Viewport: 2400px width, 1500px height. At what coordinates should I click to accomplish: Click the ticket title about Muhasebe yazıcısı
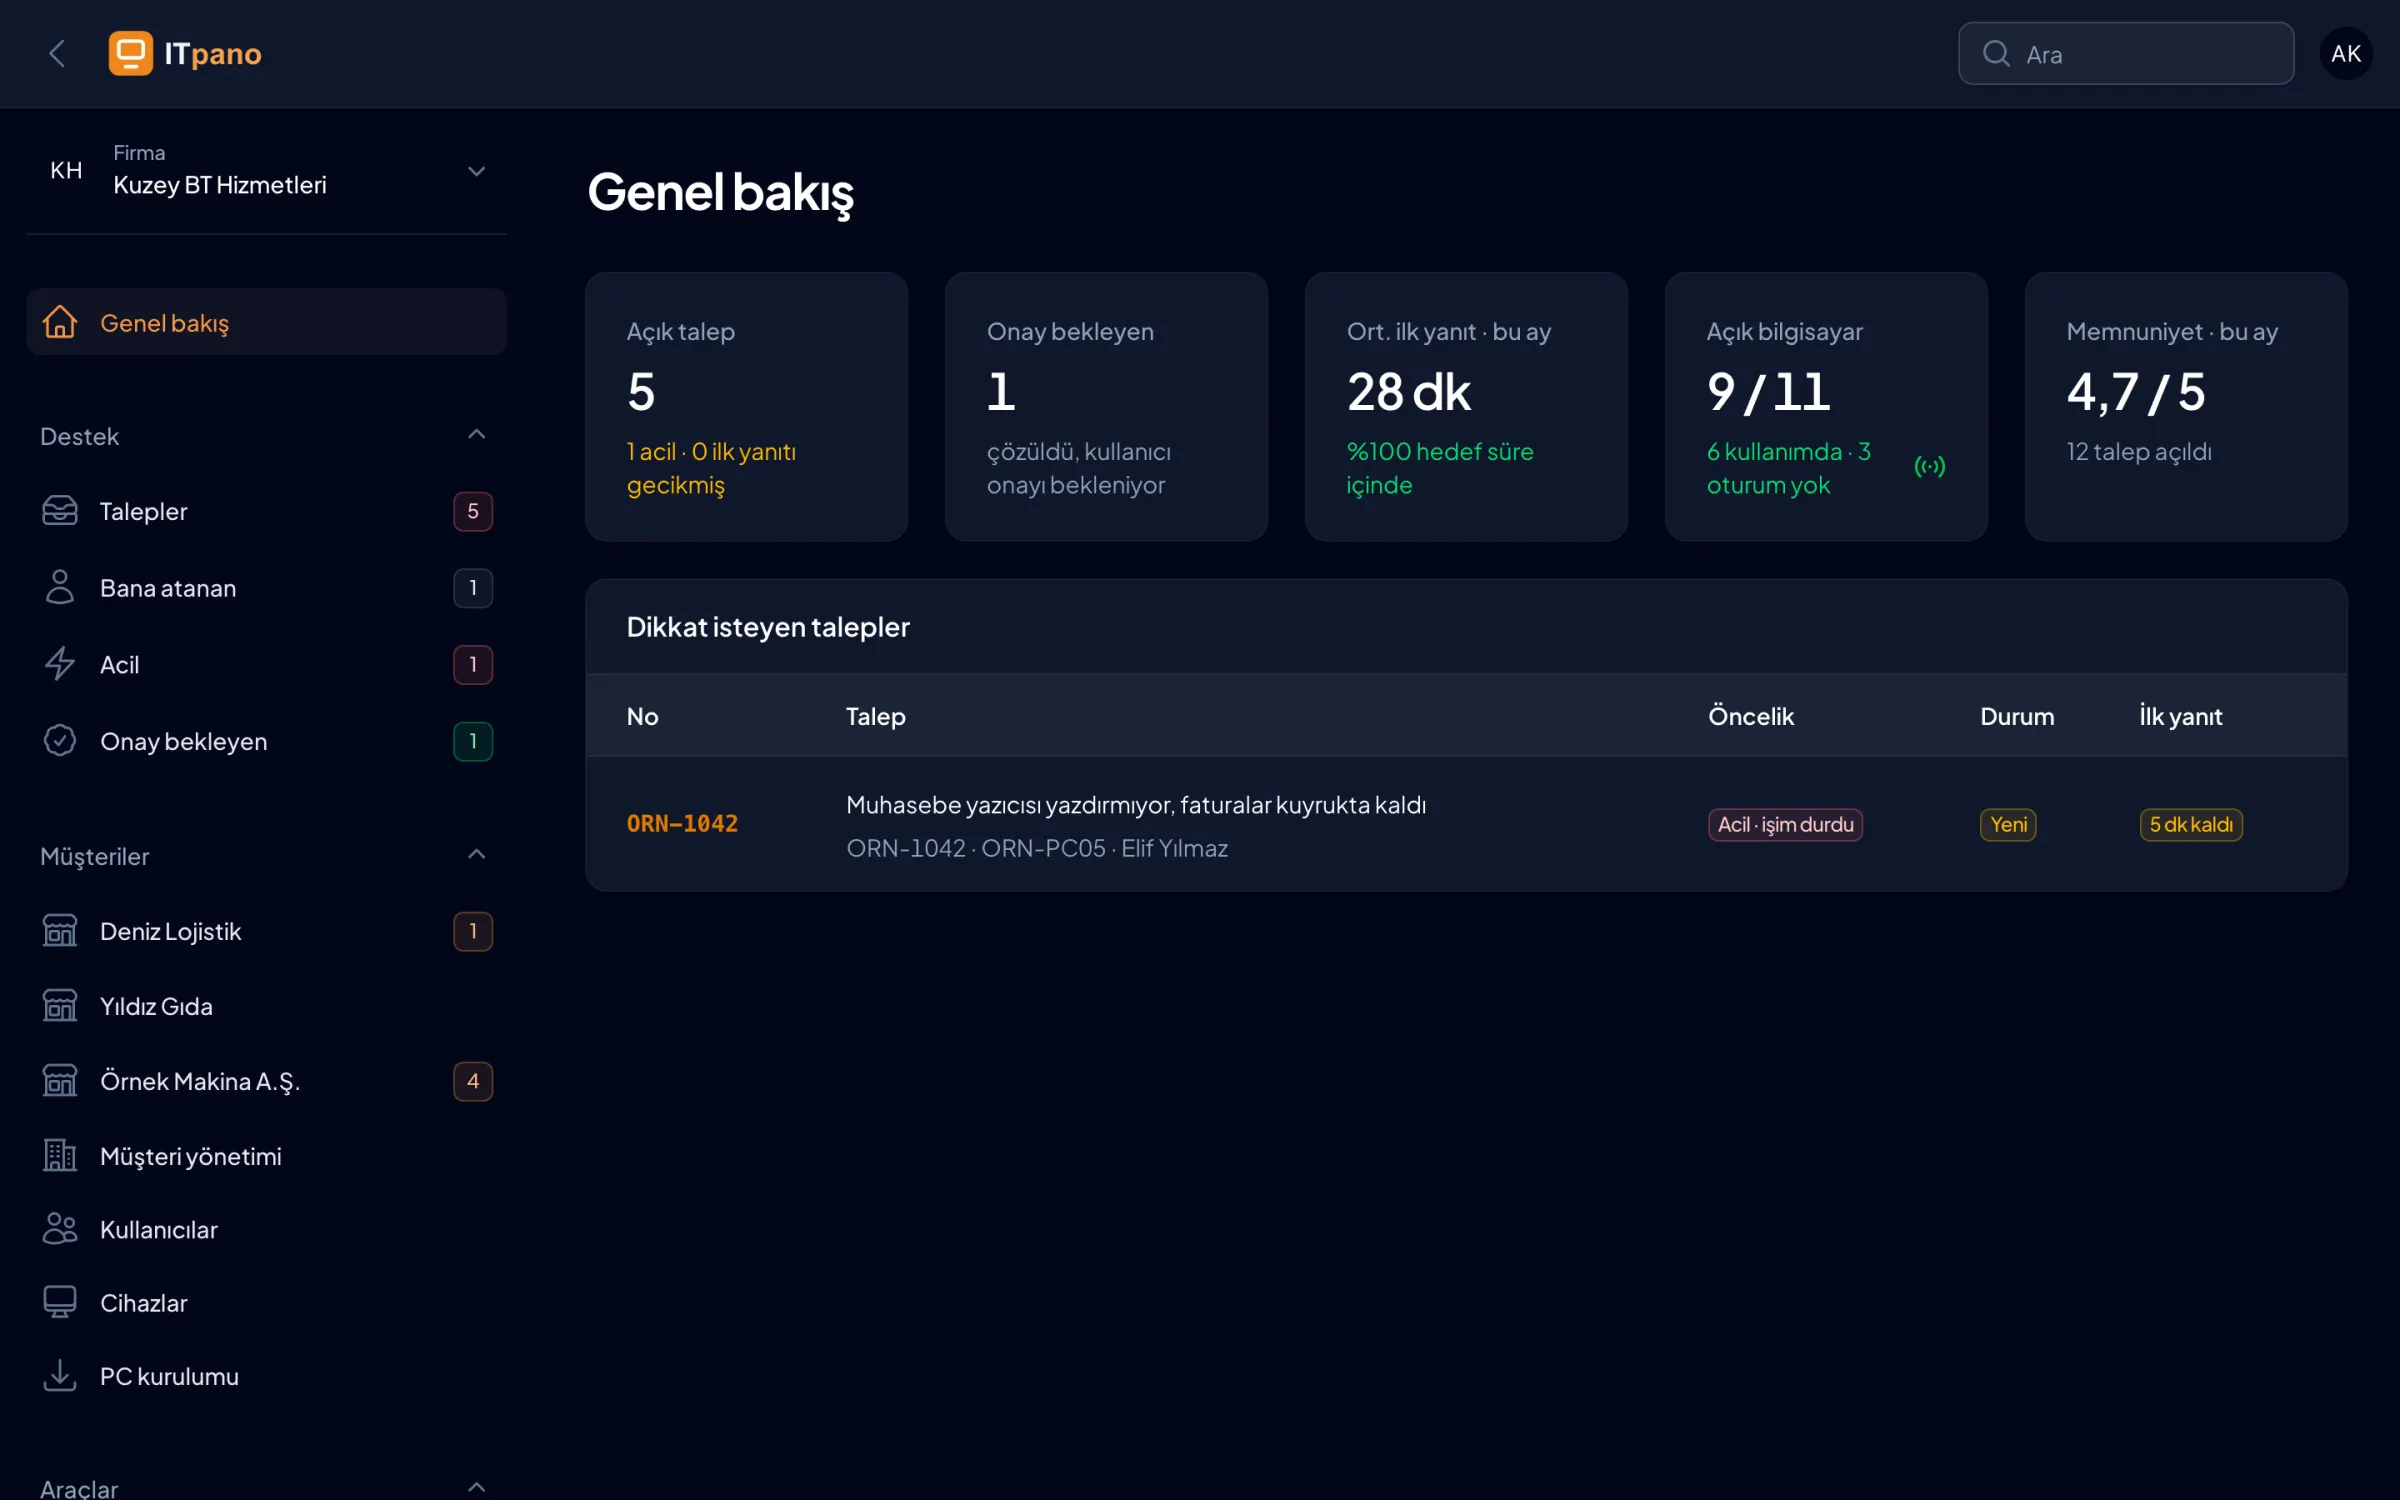1136,805
